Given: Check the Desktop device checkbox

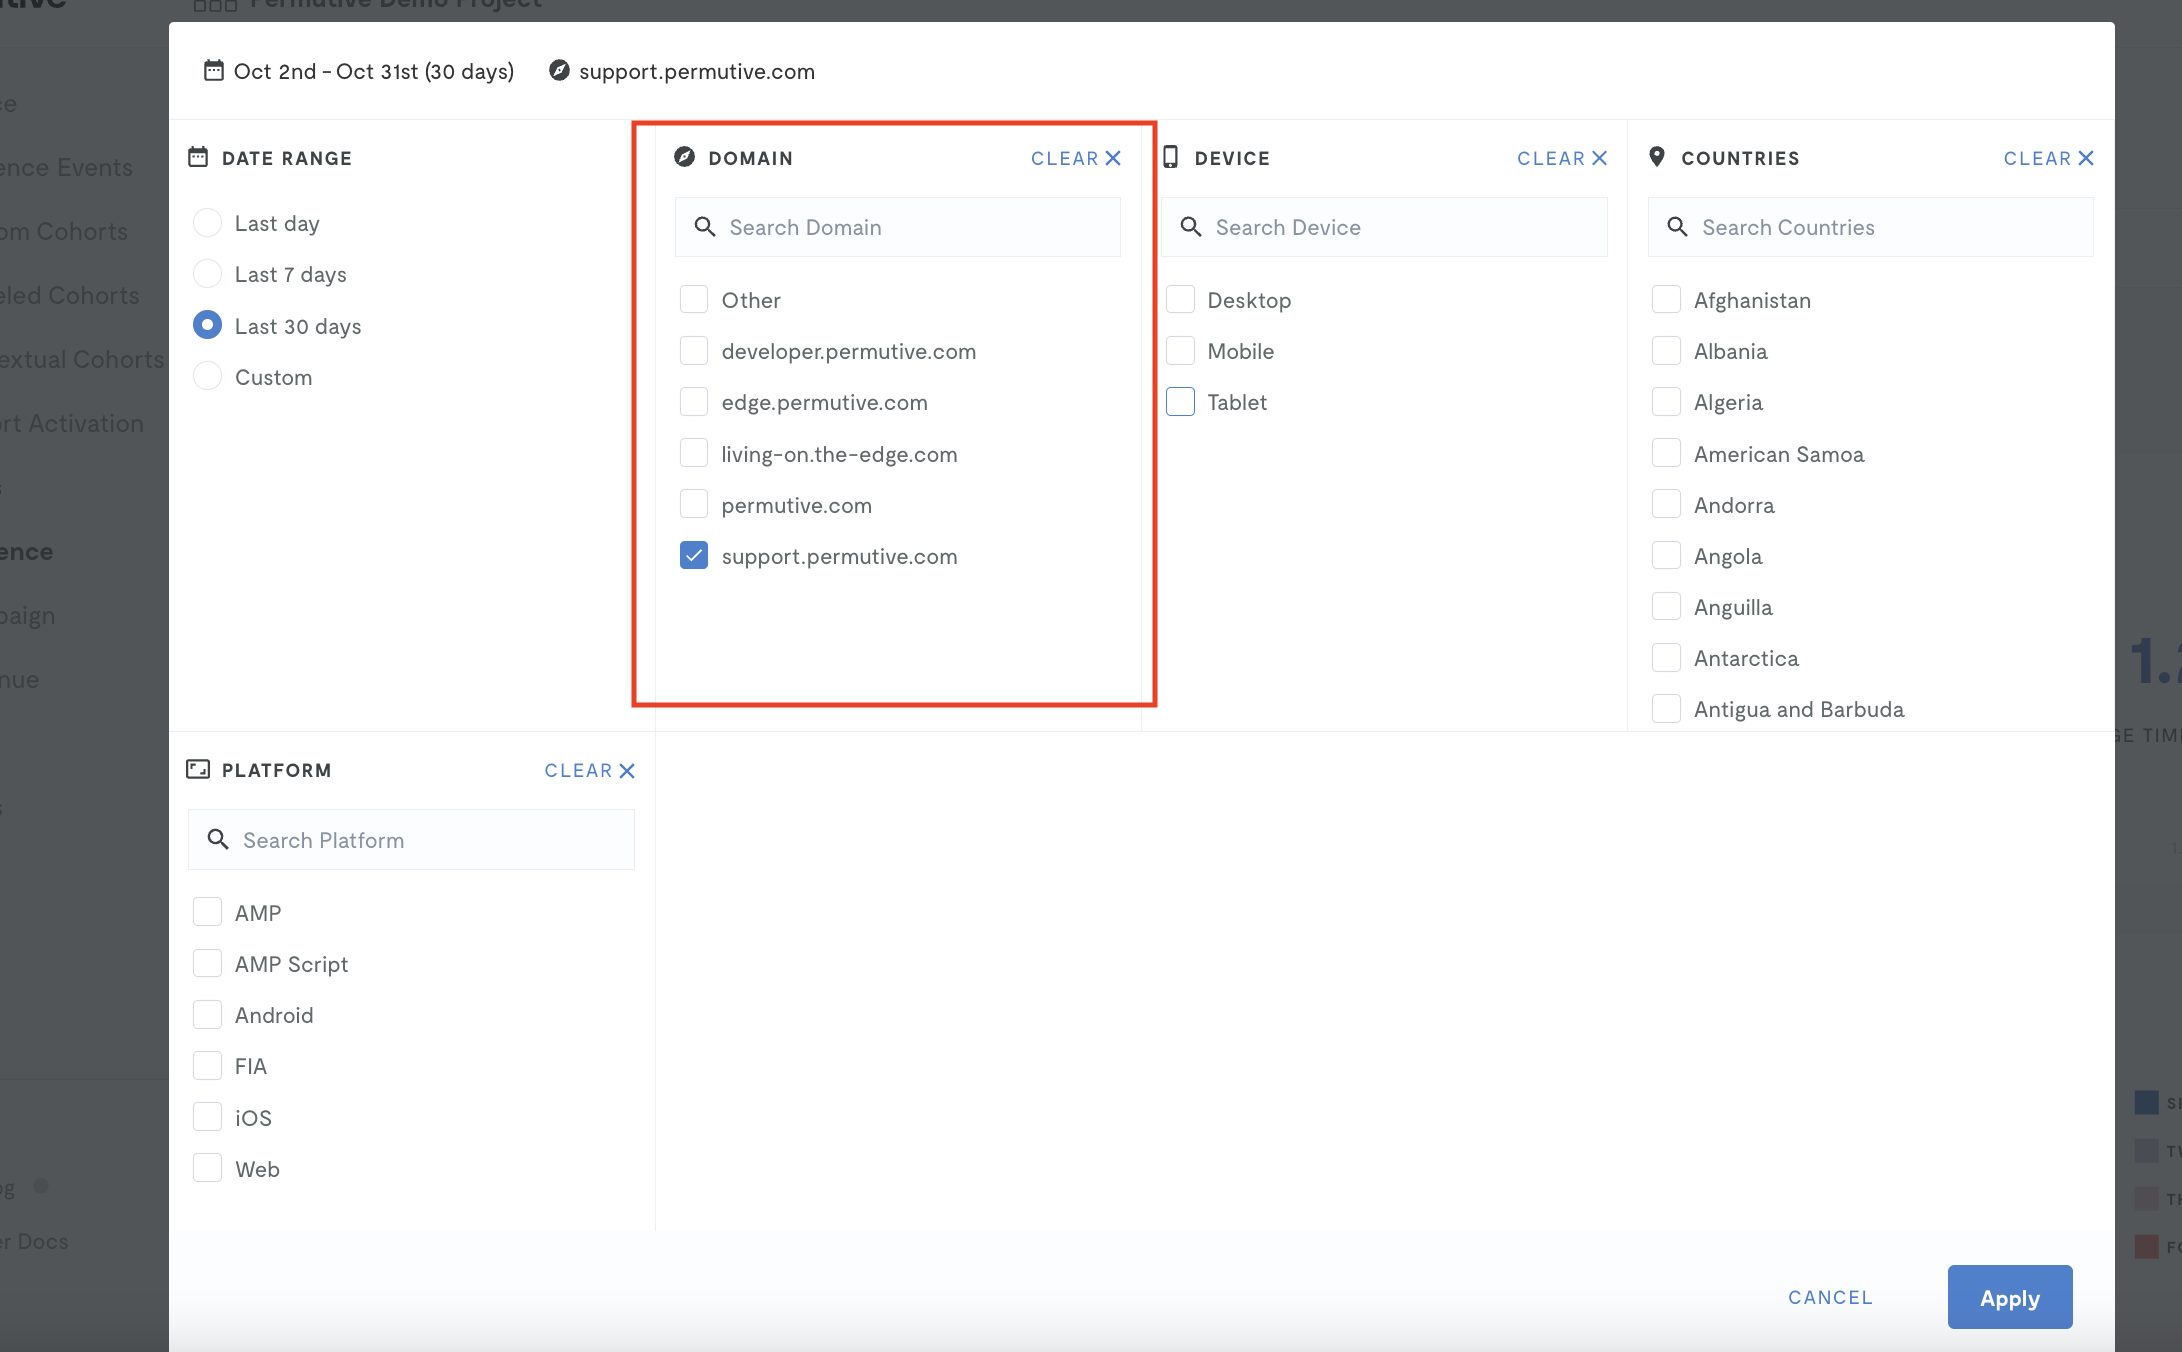Looking at the screenshot, I should 1180,299.
